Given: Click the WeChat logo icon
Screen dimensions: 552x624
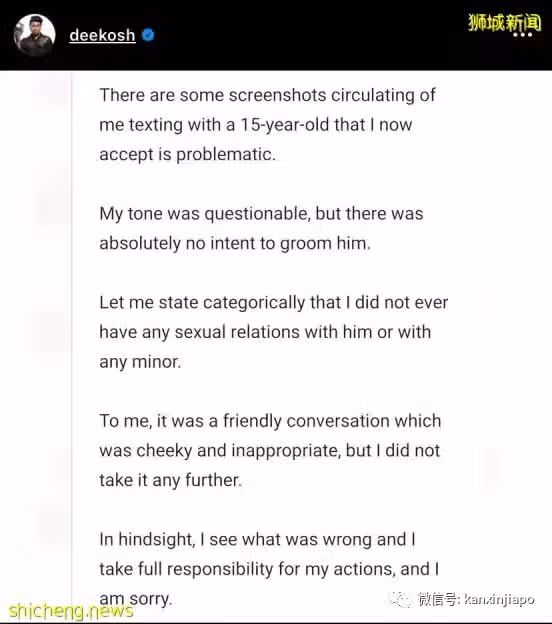Looking at the screenshot, I should click(400, 599).
